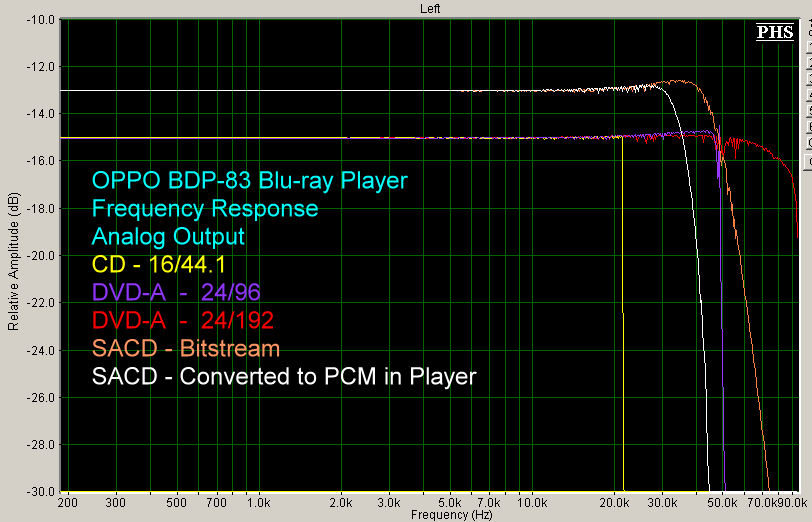
Task: Click the -22.0 amplitude axis label
Action: (40, 303)
